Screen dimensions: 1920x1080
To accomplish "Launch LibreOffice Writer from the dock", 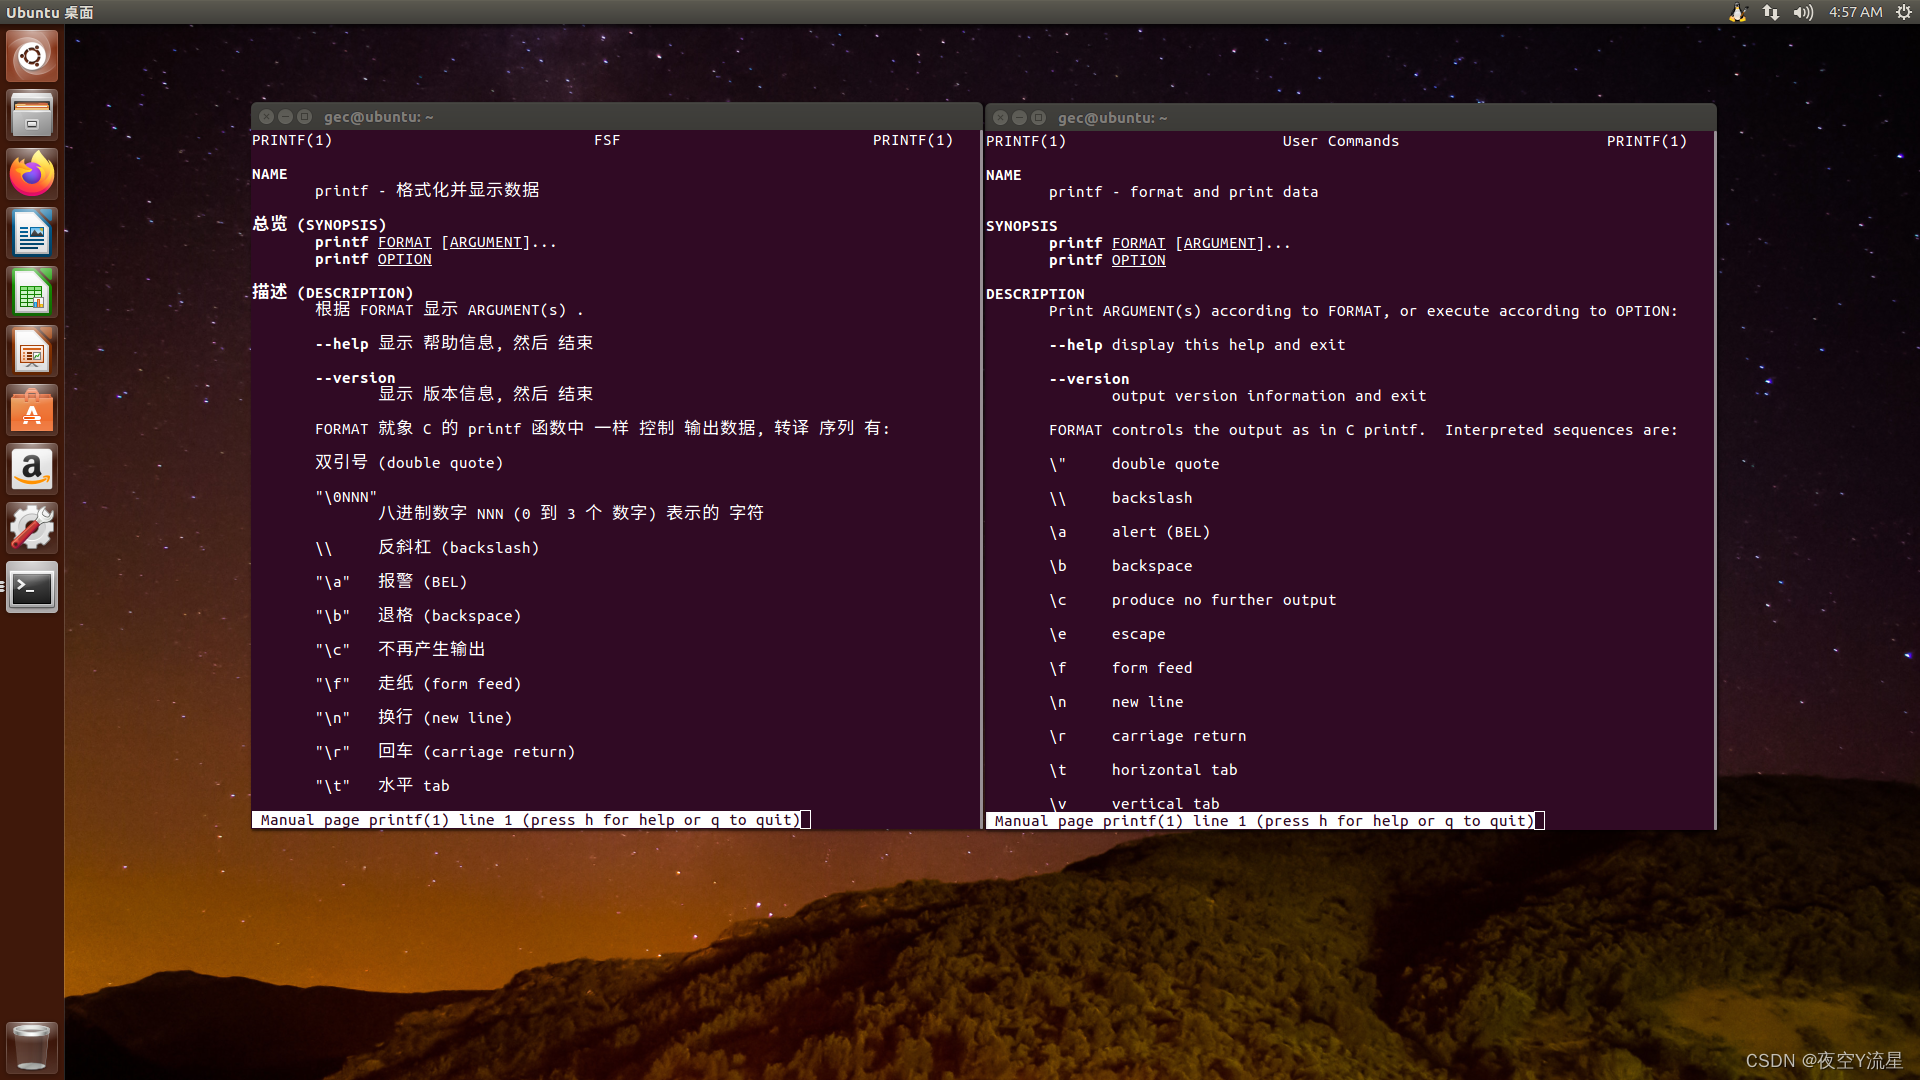I will coord(32,233).
